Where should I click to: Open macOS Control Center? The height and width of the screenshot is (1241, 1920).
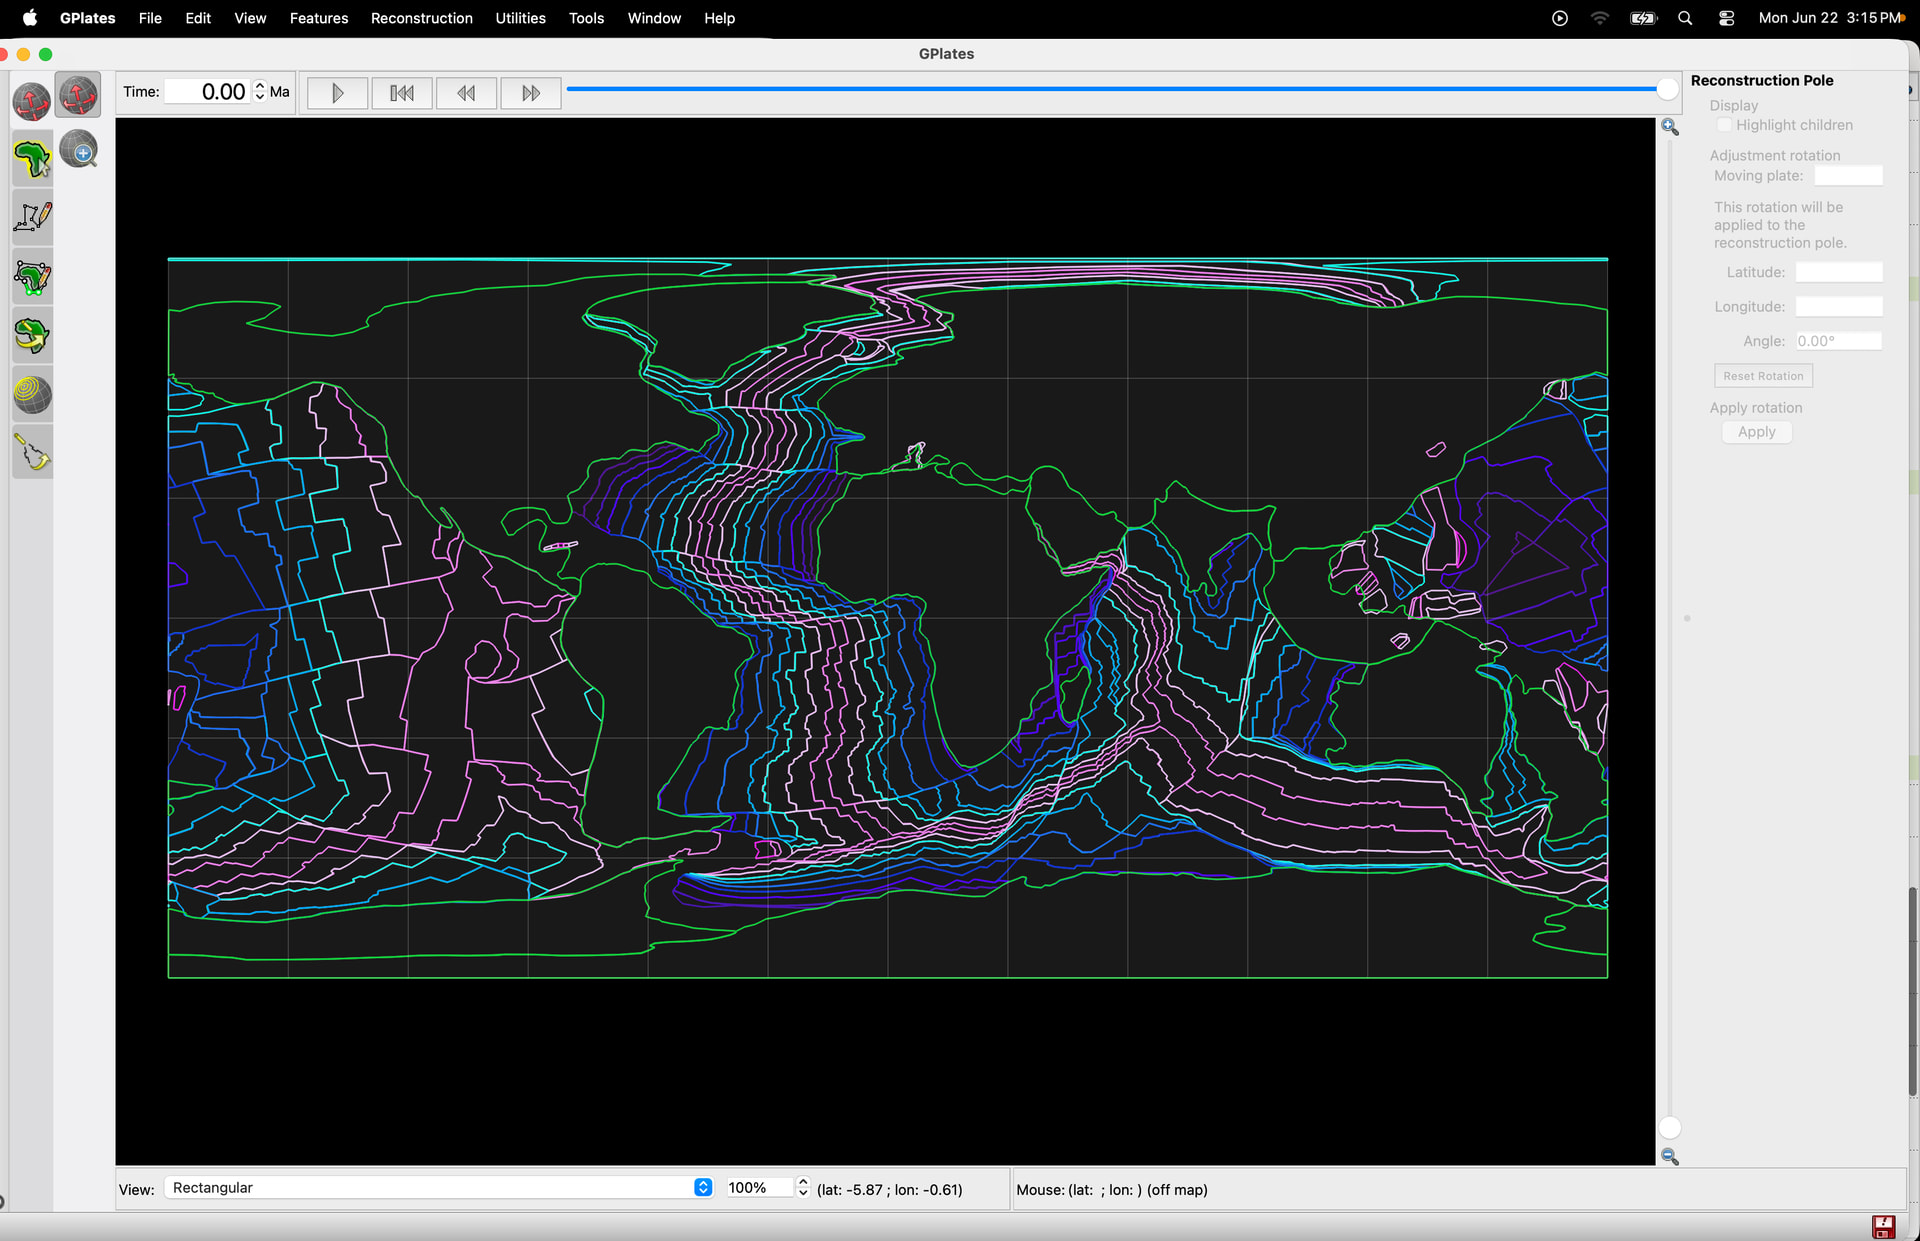(1726, 18)
